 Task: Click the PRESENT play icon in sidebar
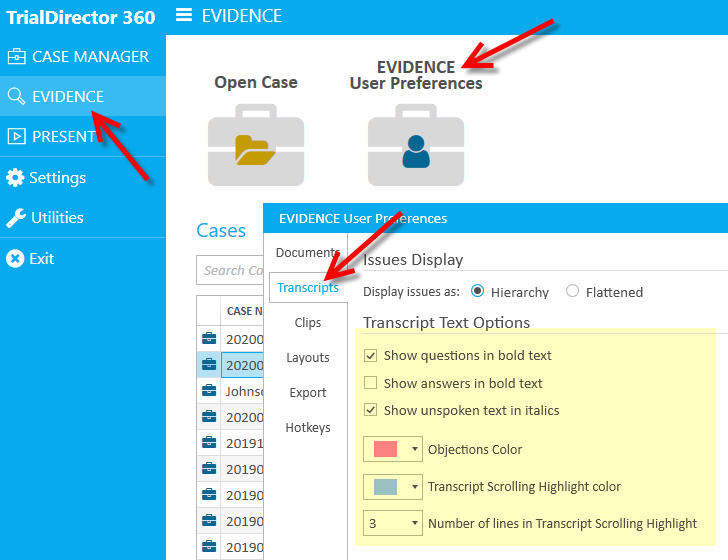(17, 137)
